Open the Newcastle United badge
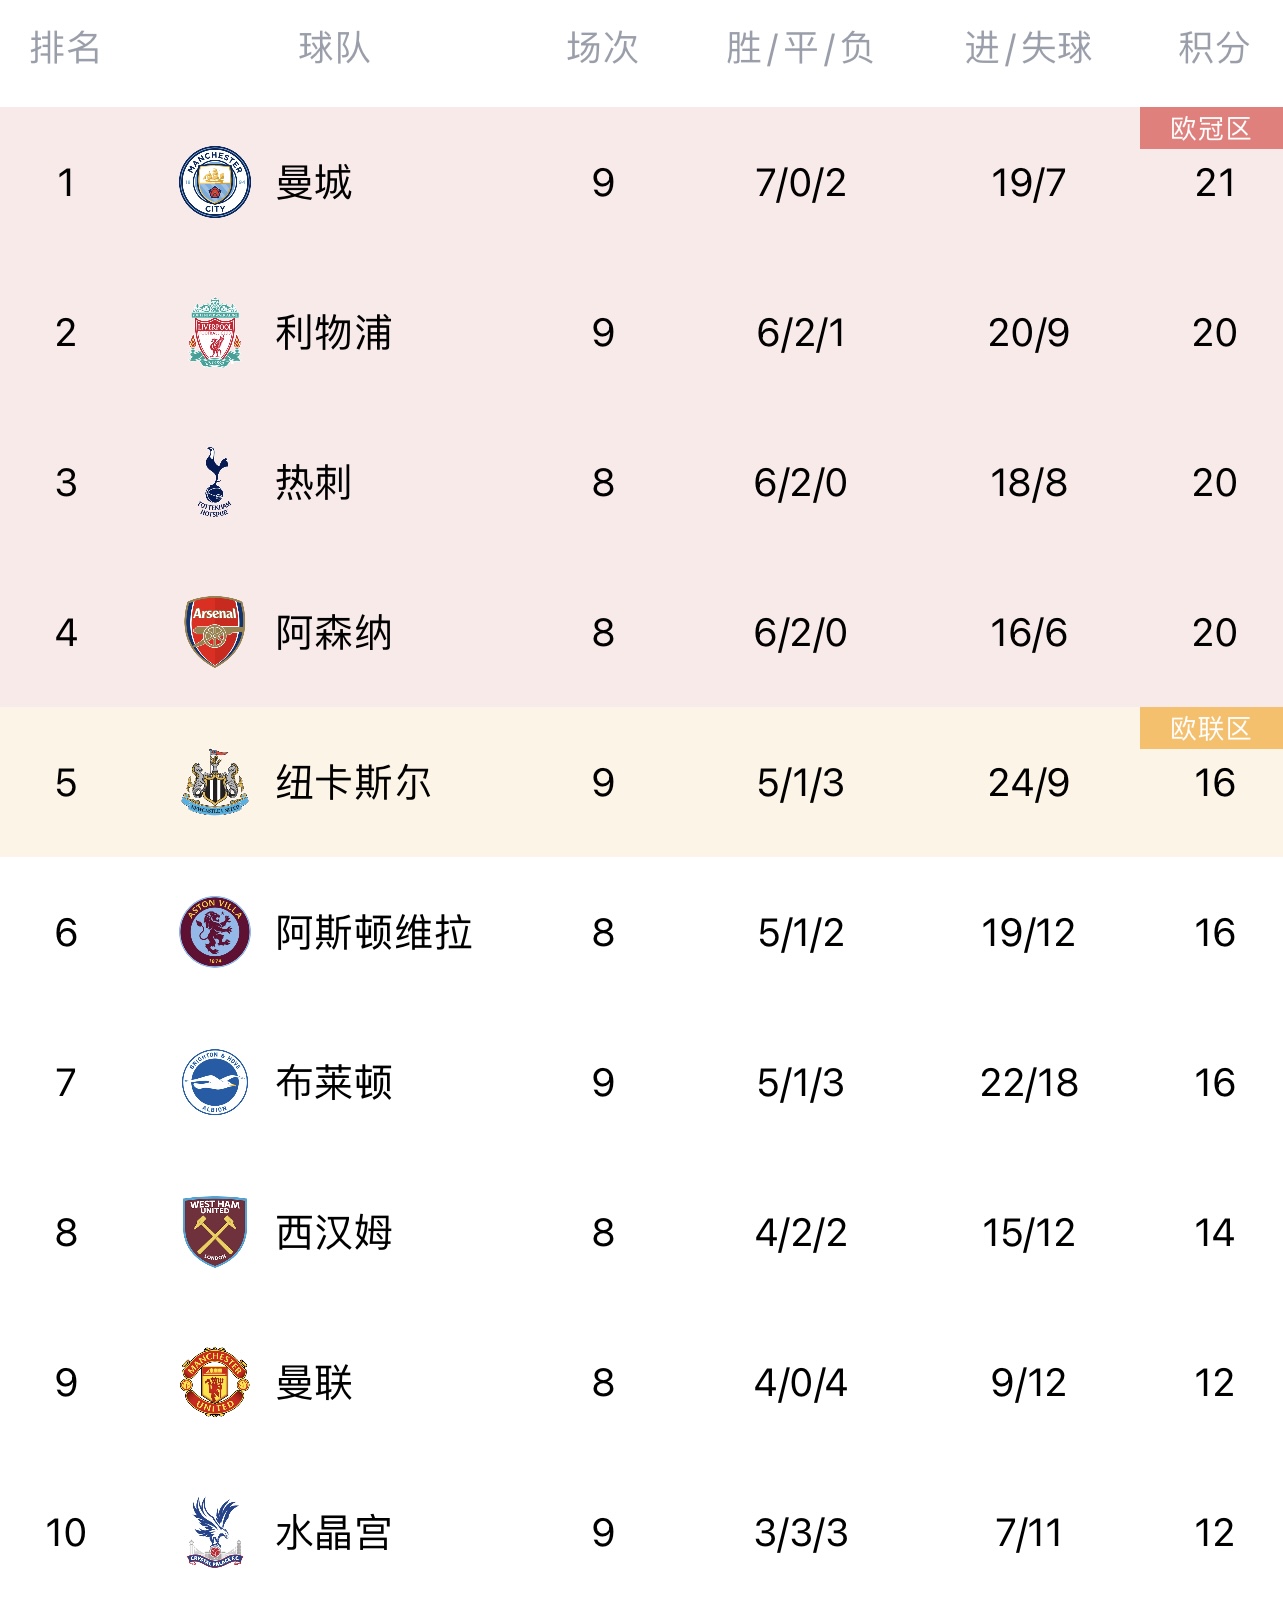The width and height of the screenshot is (1283, 1601). 214,782
